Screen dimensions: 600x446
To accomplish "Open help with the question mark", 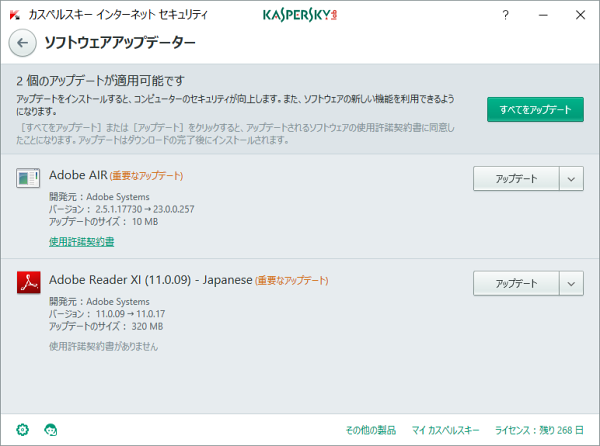I will 505,15.
